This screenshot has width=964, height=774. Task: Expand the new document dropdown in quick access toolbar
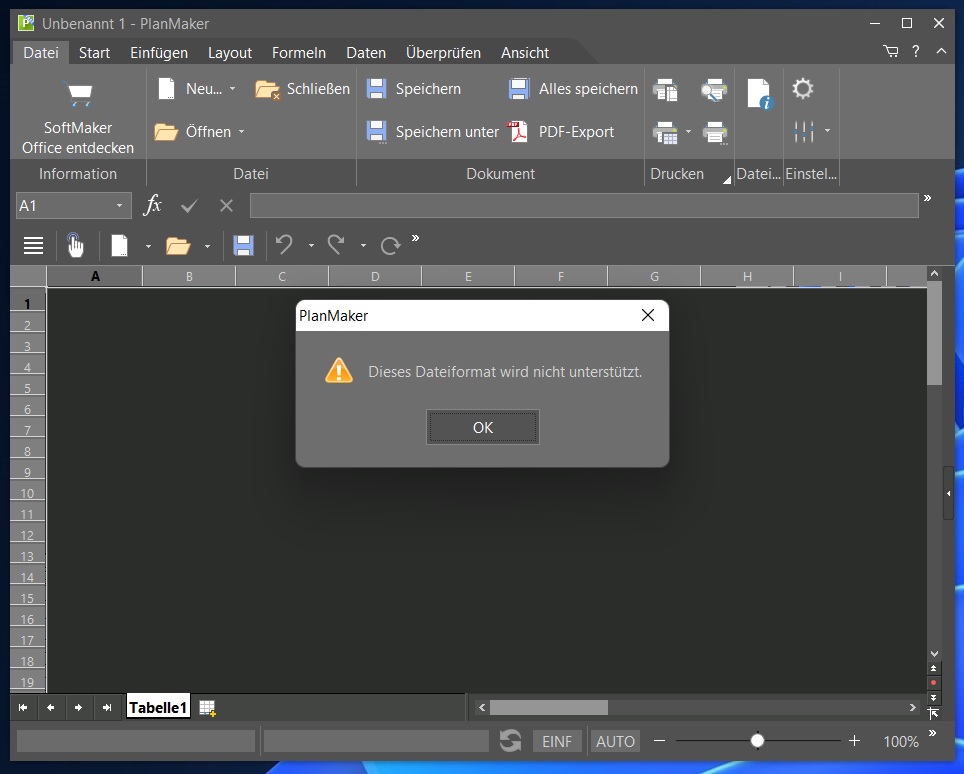148,247
